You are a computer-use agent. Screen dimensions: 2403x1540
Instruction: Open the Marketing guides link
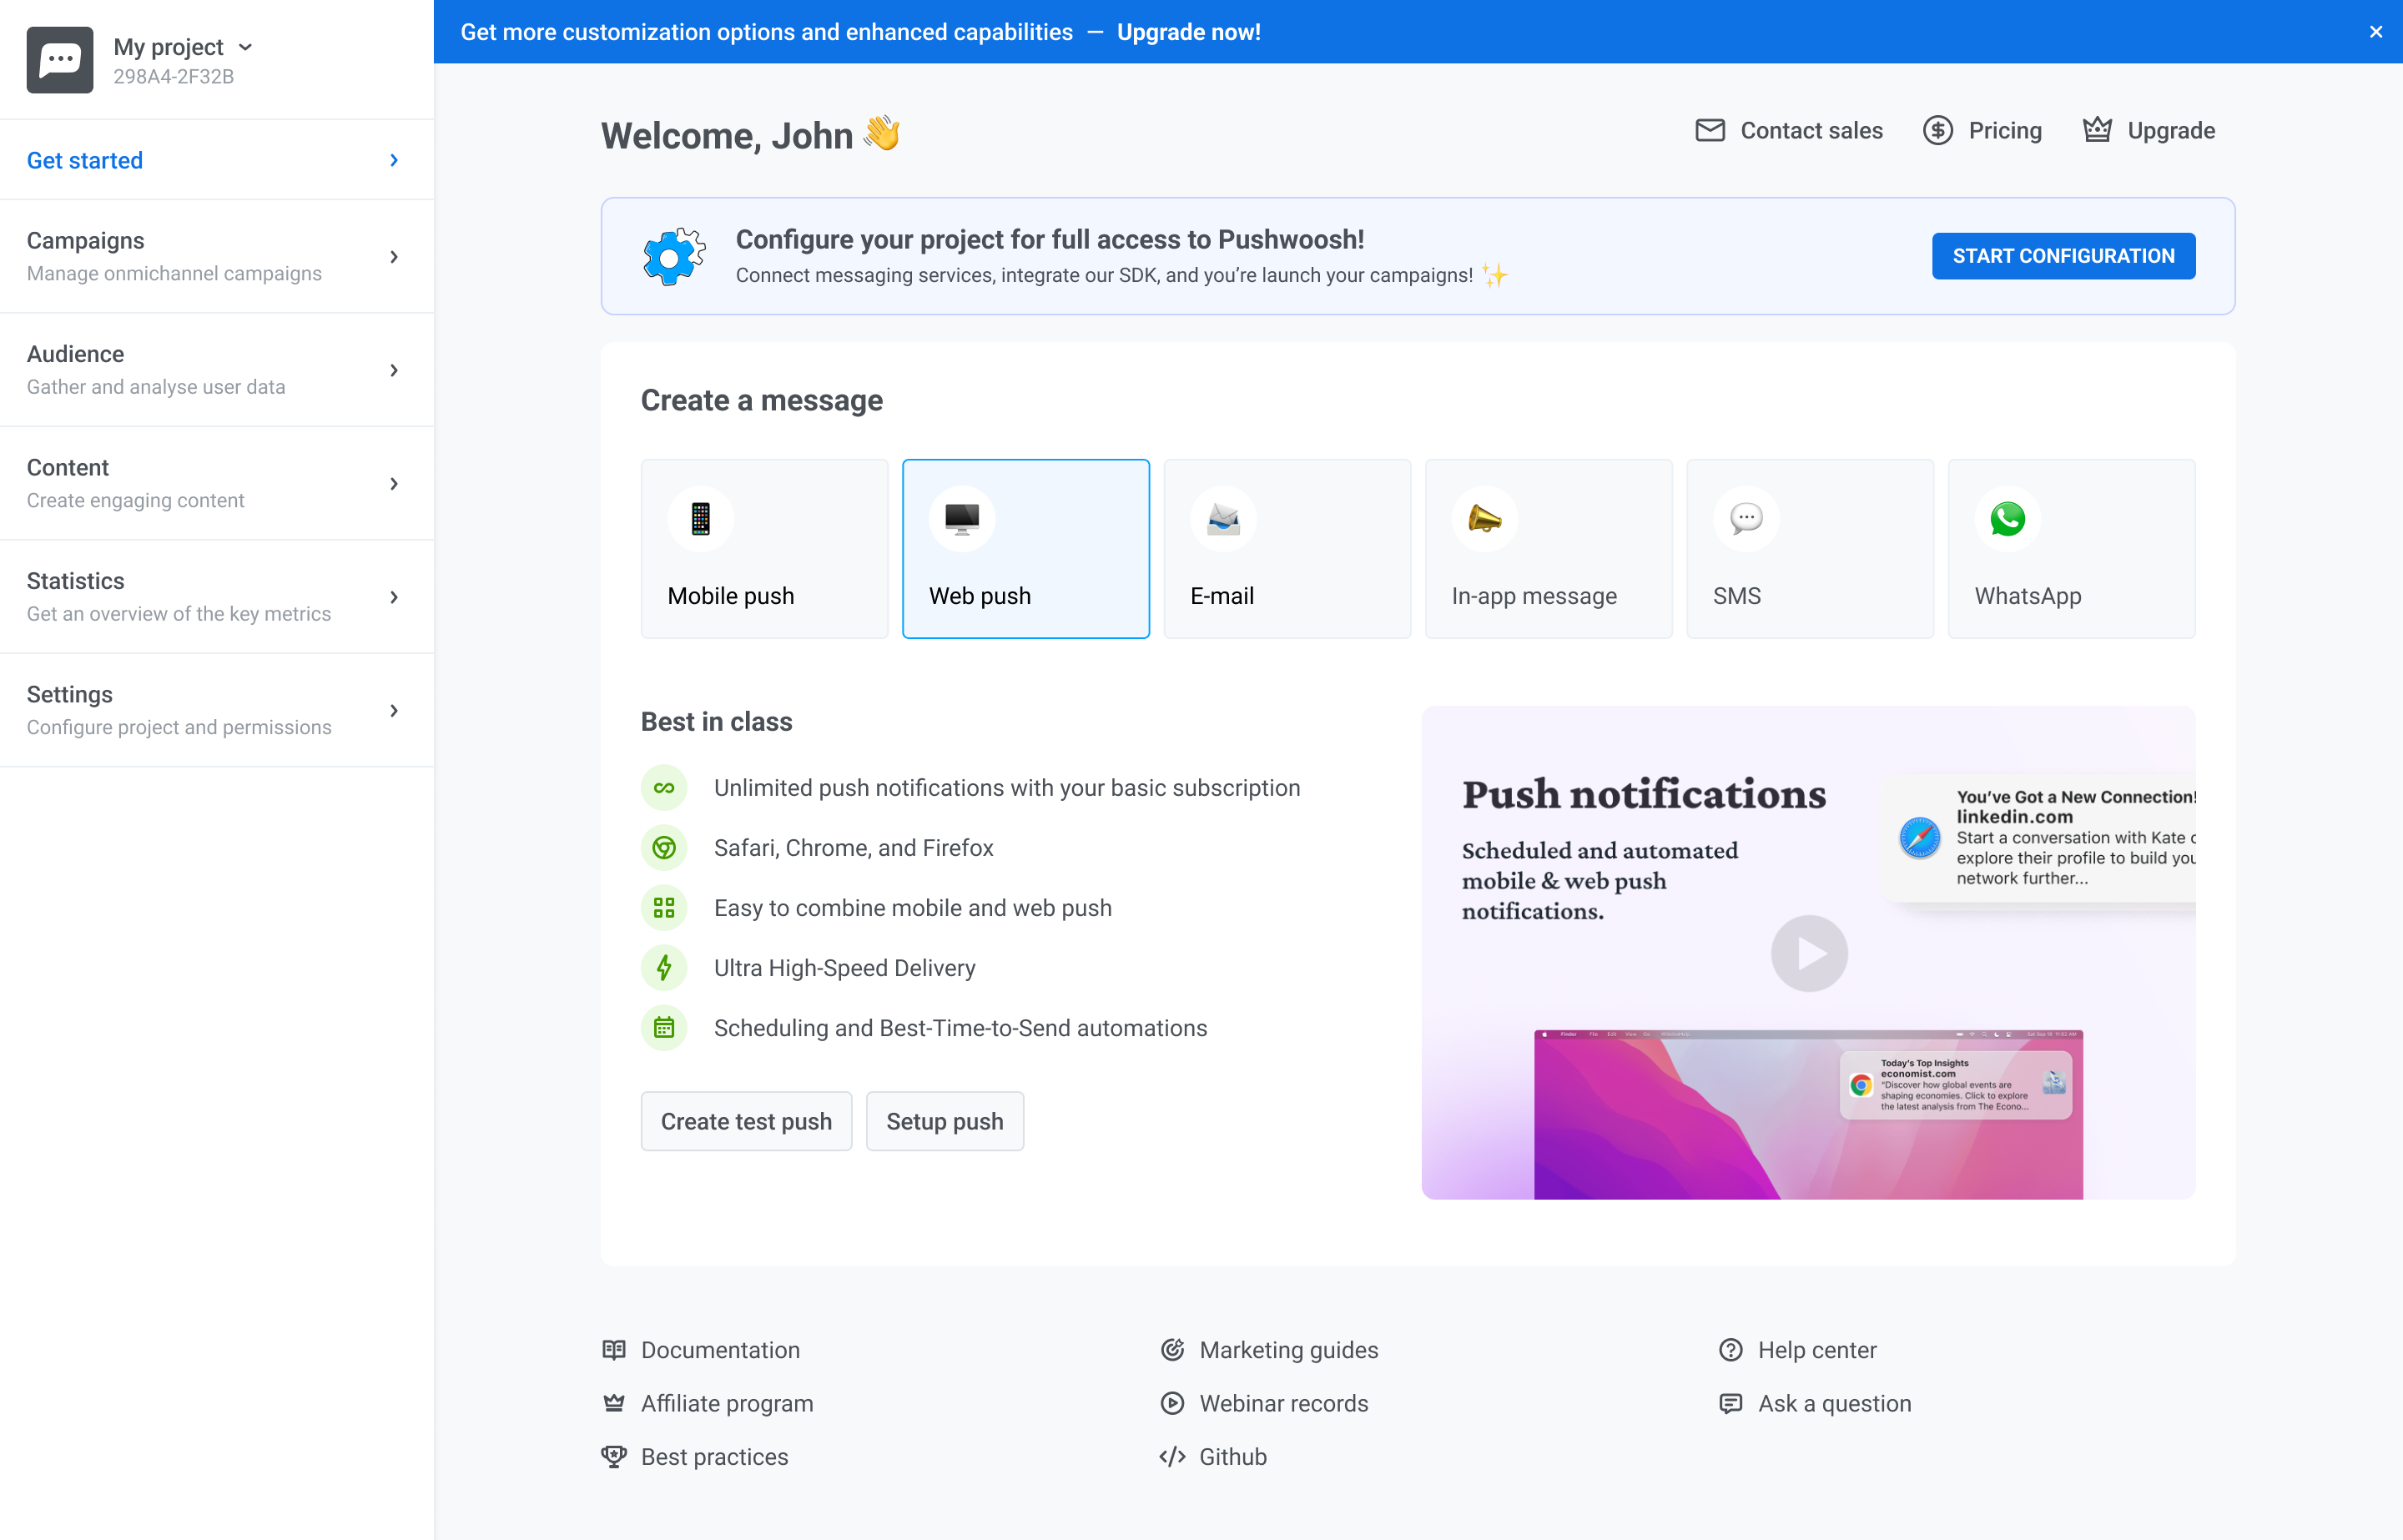(1288, 1350)
